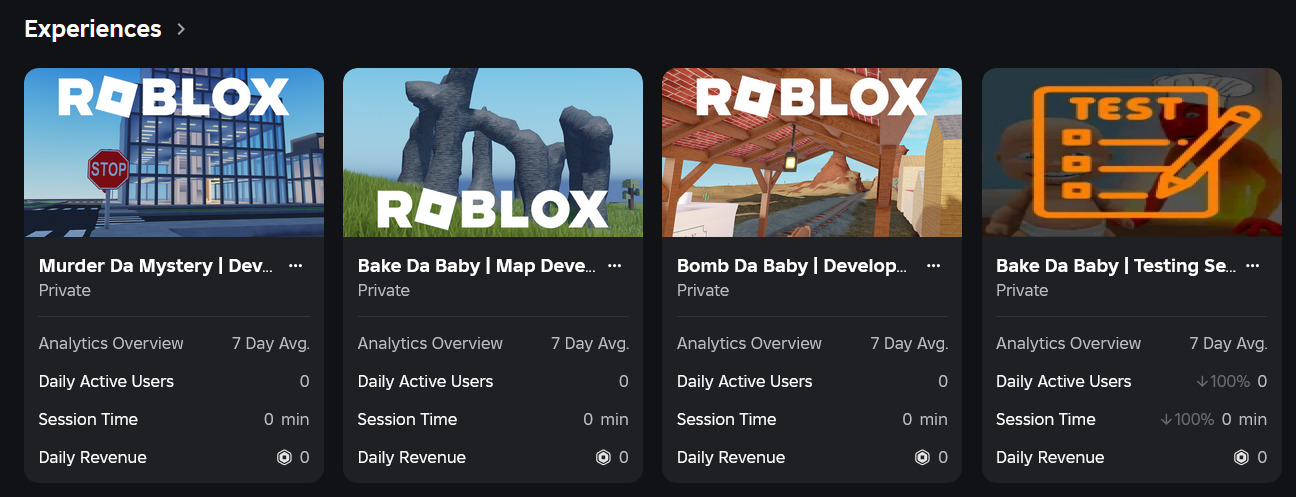Click Private label under Murder Da Mystery
Viewport: 1296px width, 497px height.
[x=65, y=290]
